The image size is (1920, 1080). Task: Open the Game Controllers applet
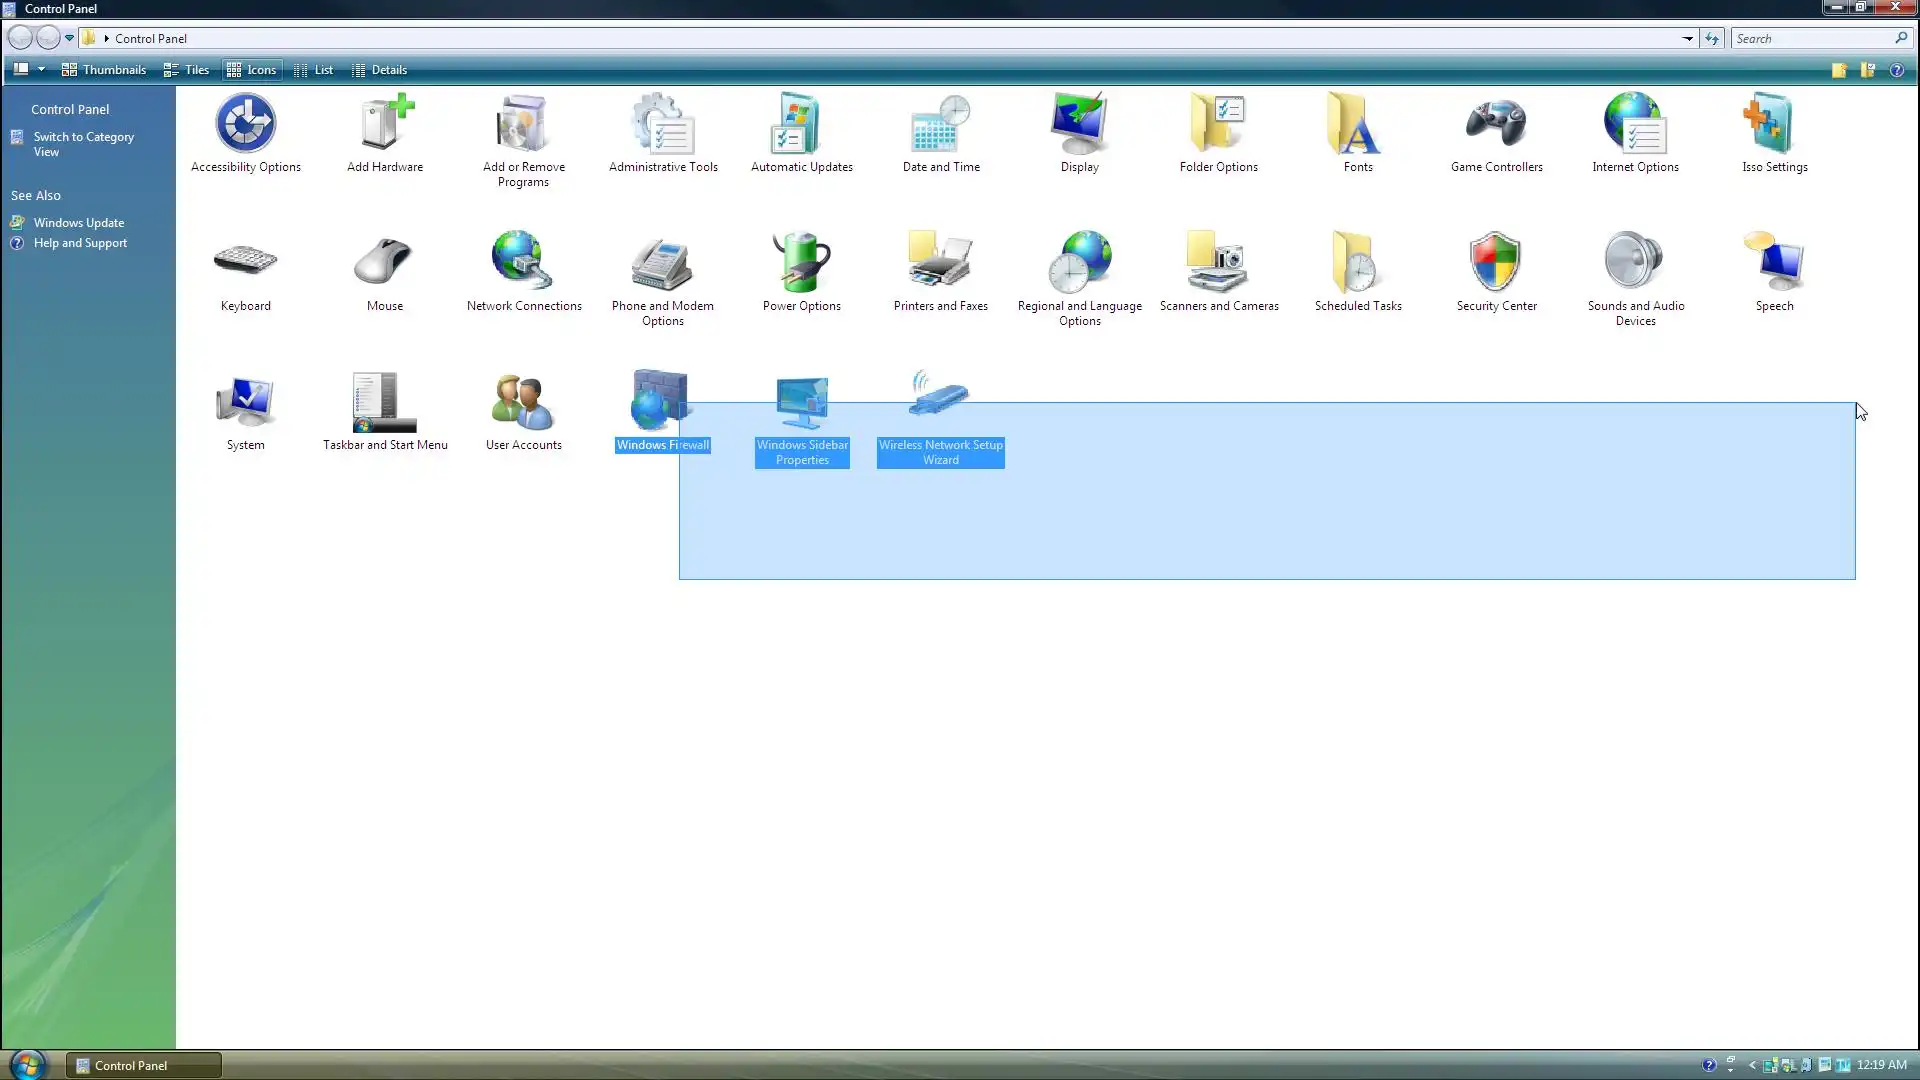click(1496, 125)
